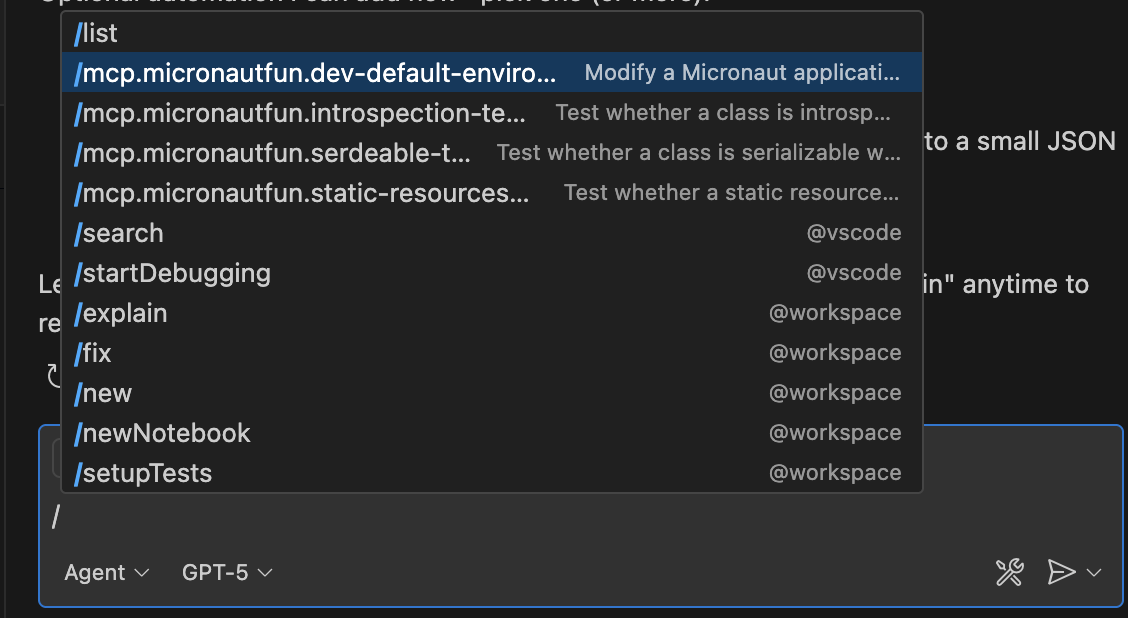This screenshot has width=1128, height=618.
Task: Choose the /mcp.micronautfun.static-resources command
Action: coord(492,193)
